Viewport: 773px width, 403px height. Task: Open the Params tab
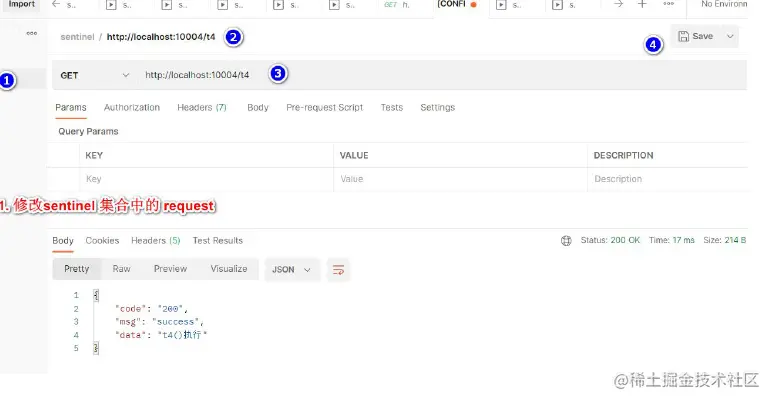point(70,108)
